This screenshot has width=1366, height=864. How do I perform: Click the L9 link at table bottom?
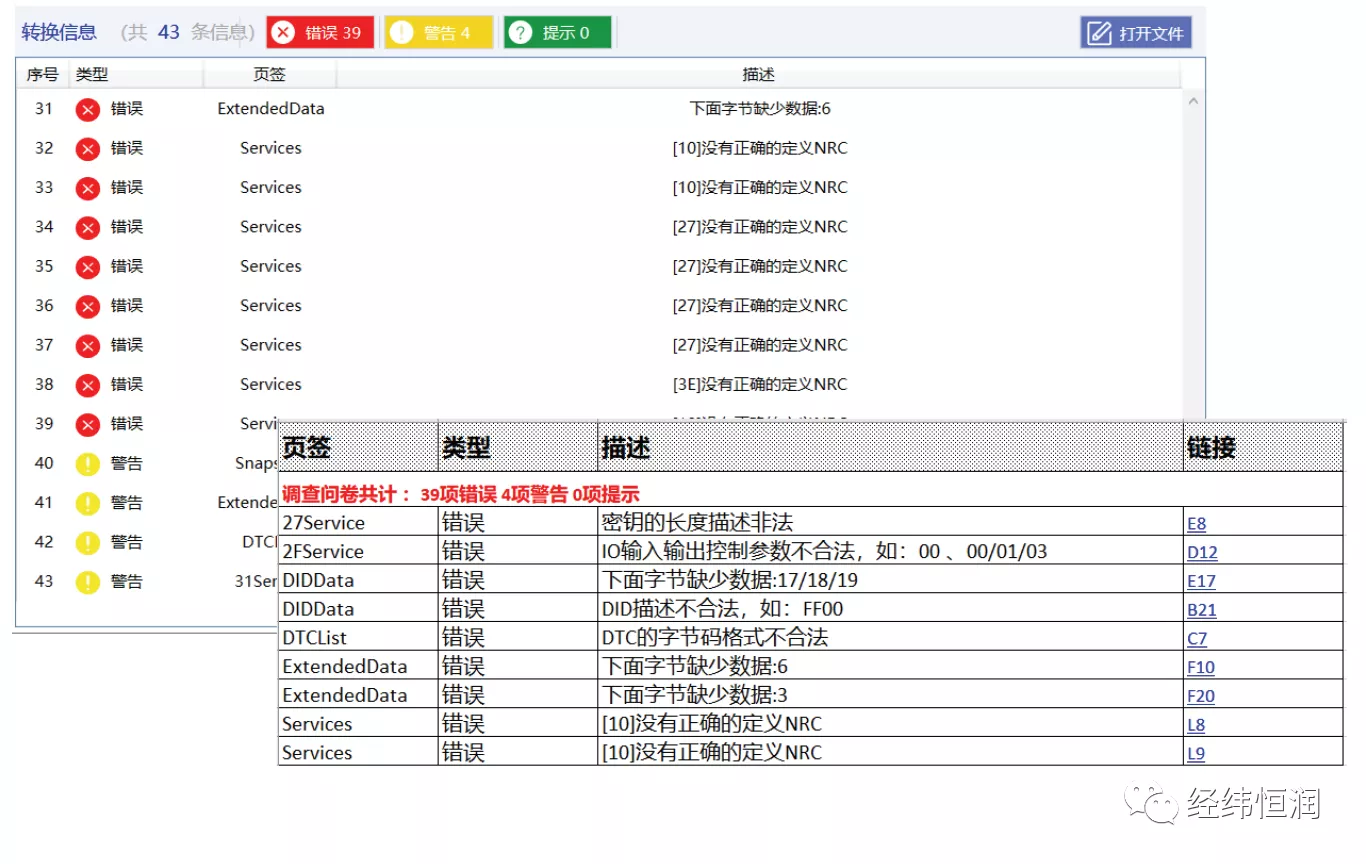(1195, 753)
